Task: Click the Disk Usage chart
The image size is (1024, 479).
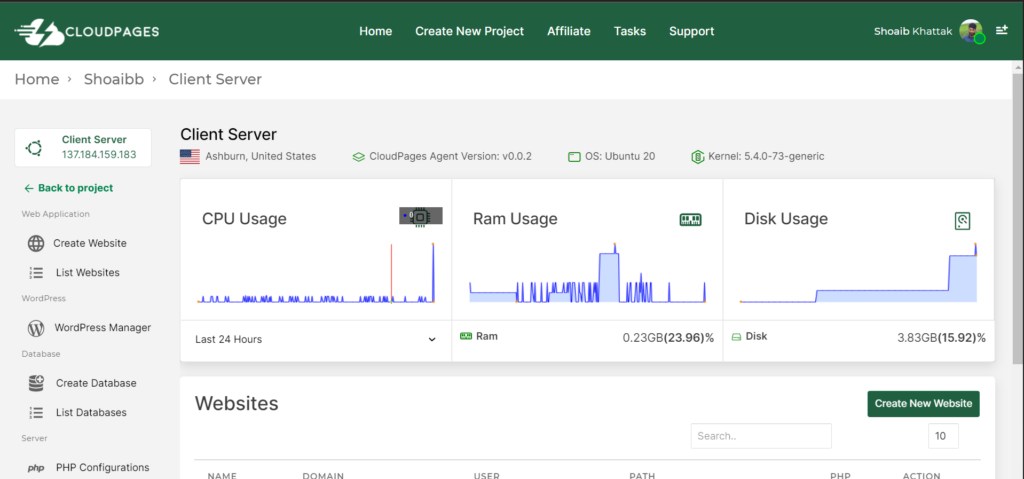Action: [858, 273]
